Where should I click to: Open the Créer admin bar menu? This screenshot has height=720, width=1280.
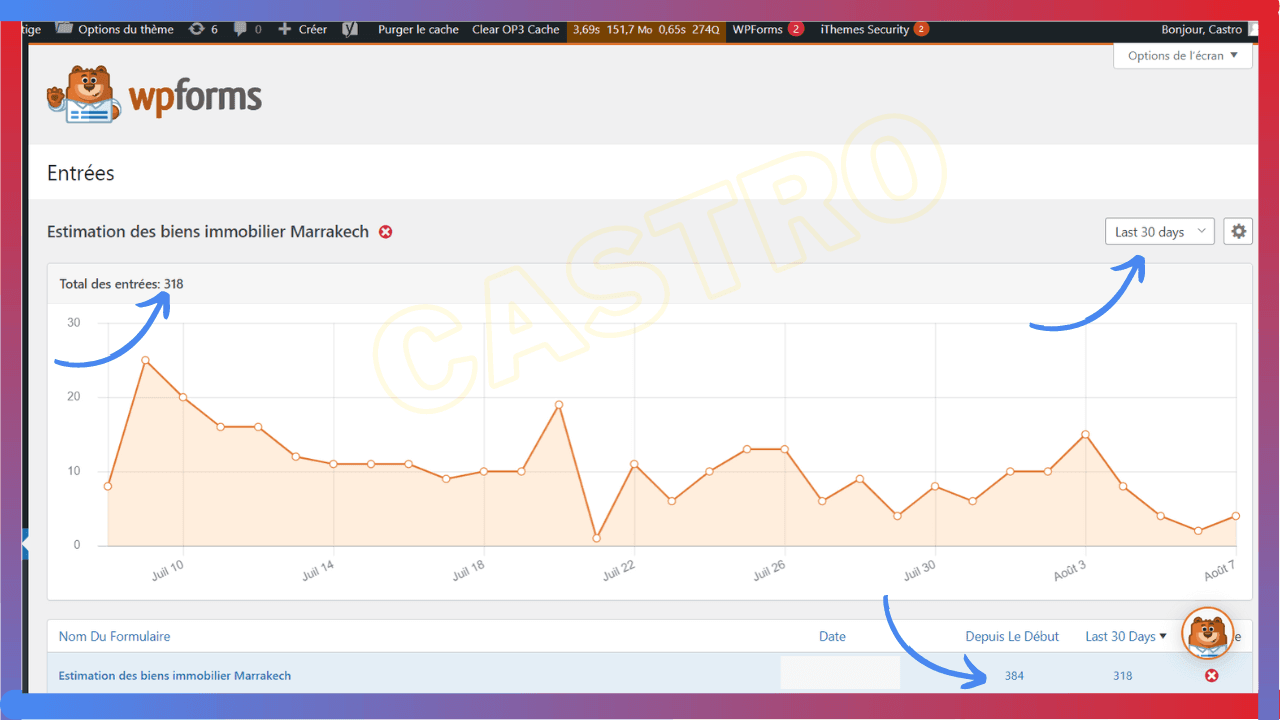tap(313, 29)
